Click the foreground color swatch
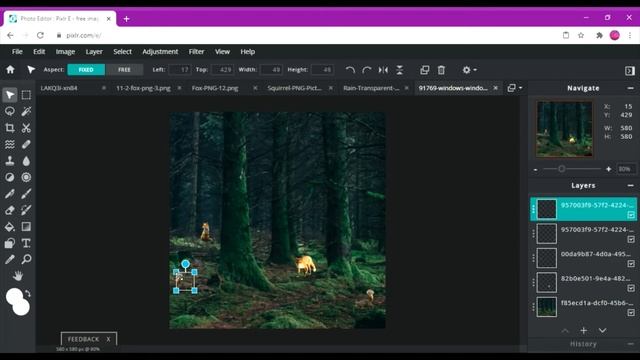 (x=14, y=296)
